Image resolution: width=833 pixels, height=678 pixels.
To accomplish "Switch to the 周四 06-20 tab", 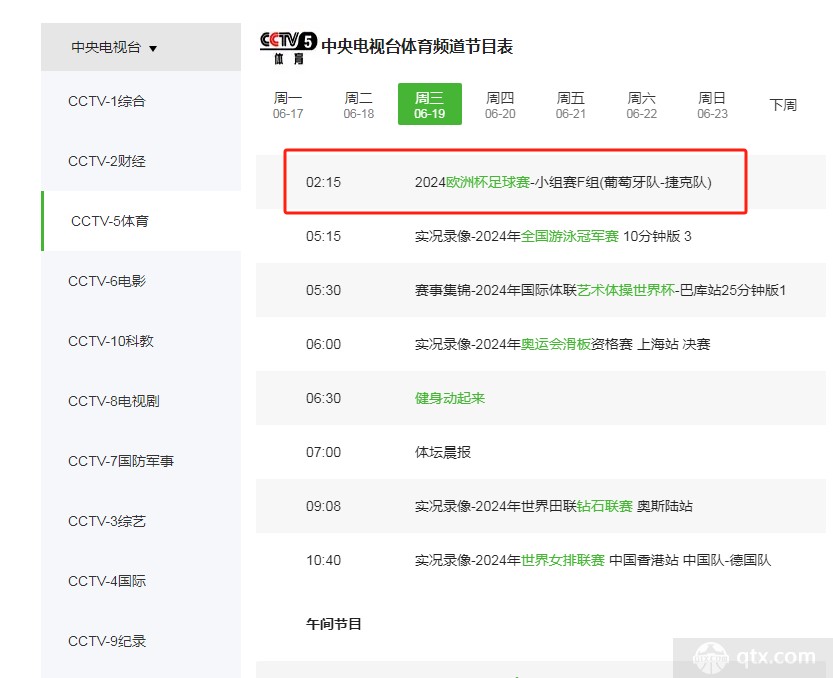I will click(500, 105).
